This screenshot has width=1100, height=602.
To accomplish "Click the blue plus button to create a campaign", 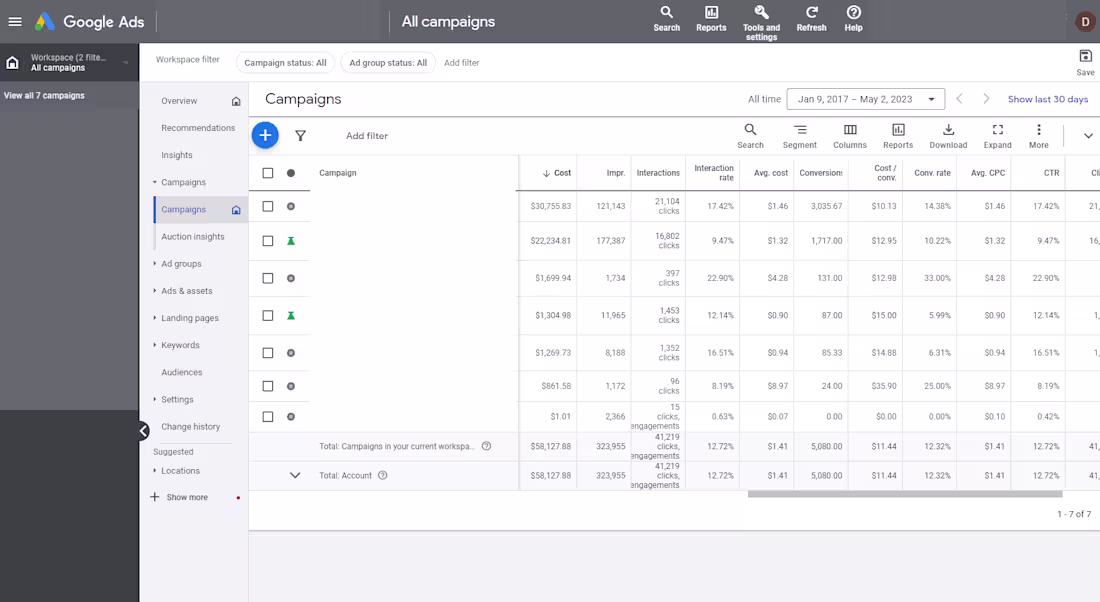I will tap(265, 134).
